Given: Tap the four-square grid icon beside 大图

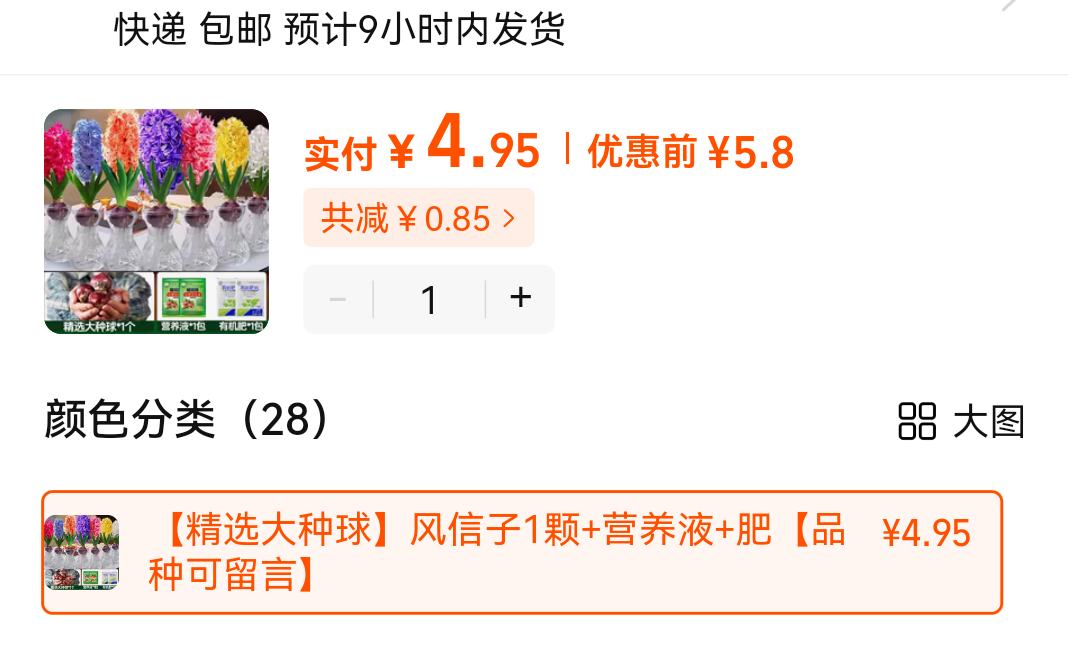Looking at the screenshot, I should (x=917, y=421).
